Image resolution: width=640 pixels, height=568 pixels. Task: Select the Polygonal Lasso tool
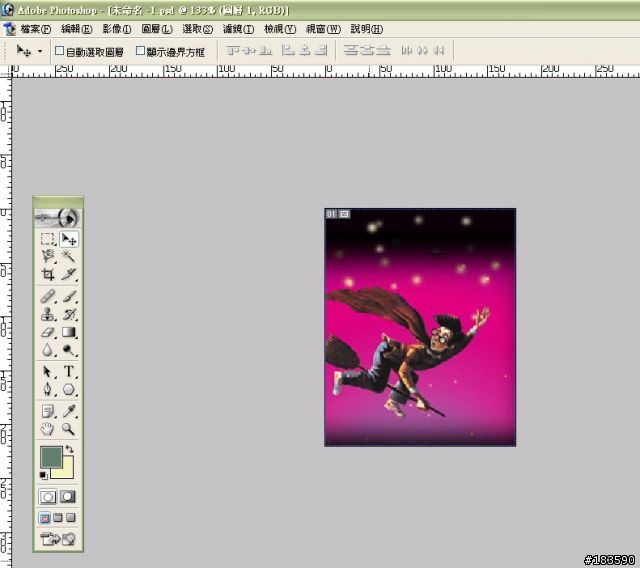[x=48, y=256]
